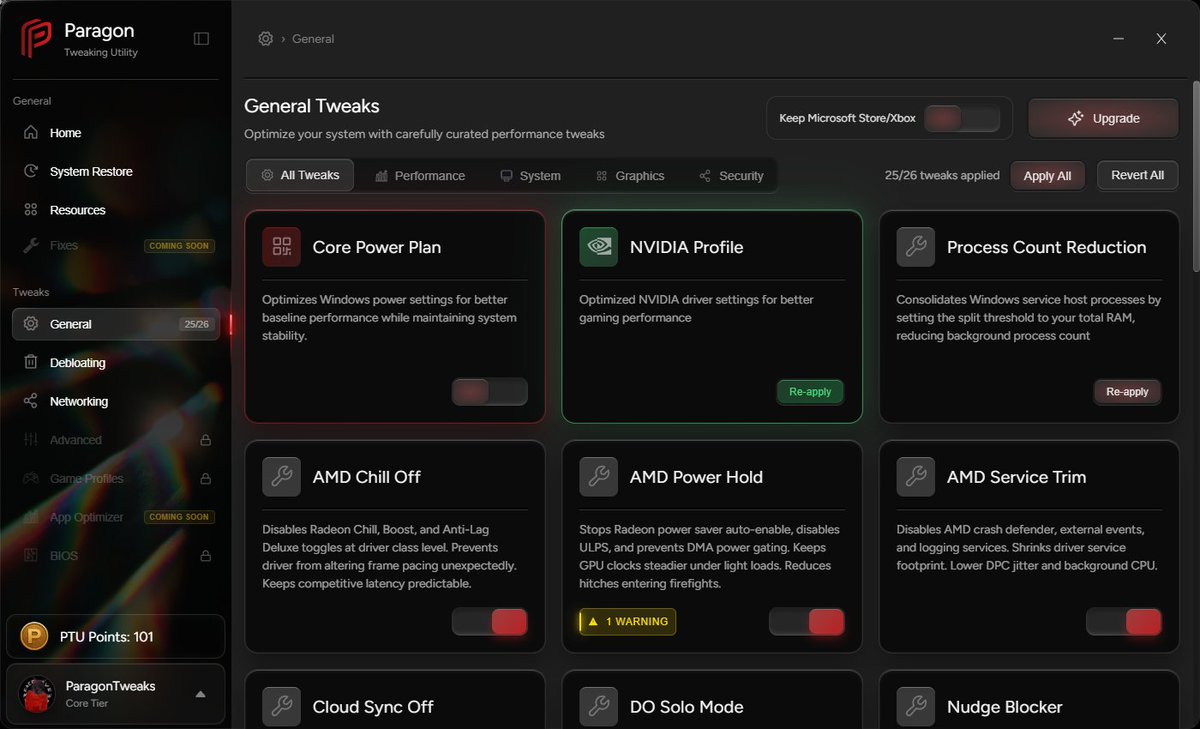Open Resources in sidebar
This screenshot has height=729, width=1200.
tap(115, 210)
